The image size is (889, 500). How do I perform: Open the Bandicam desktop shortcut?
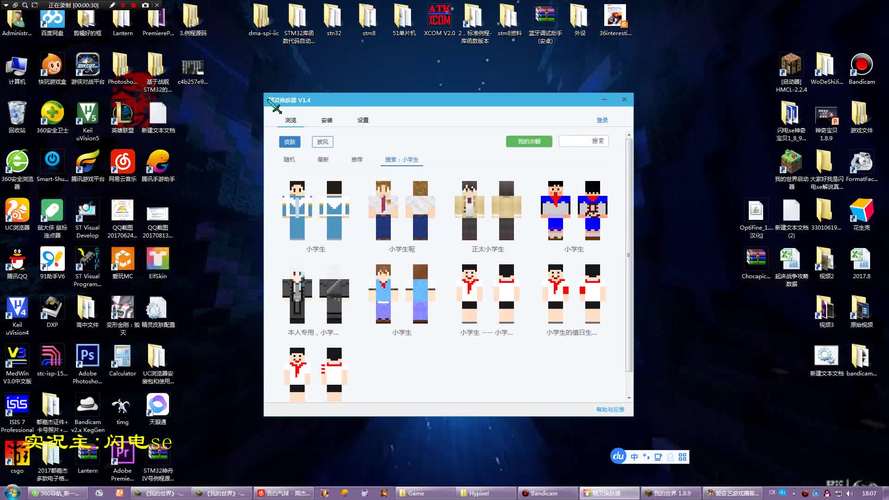861,69
